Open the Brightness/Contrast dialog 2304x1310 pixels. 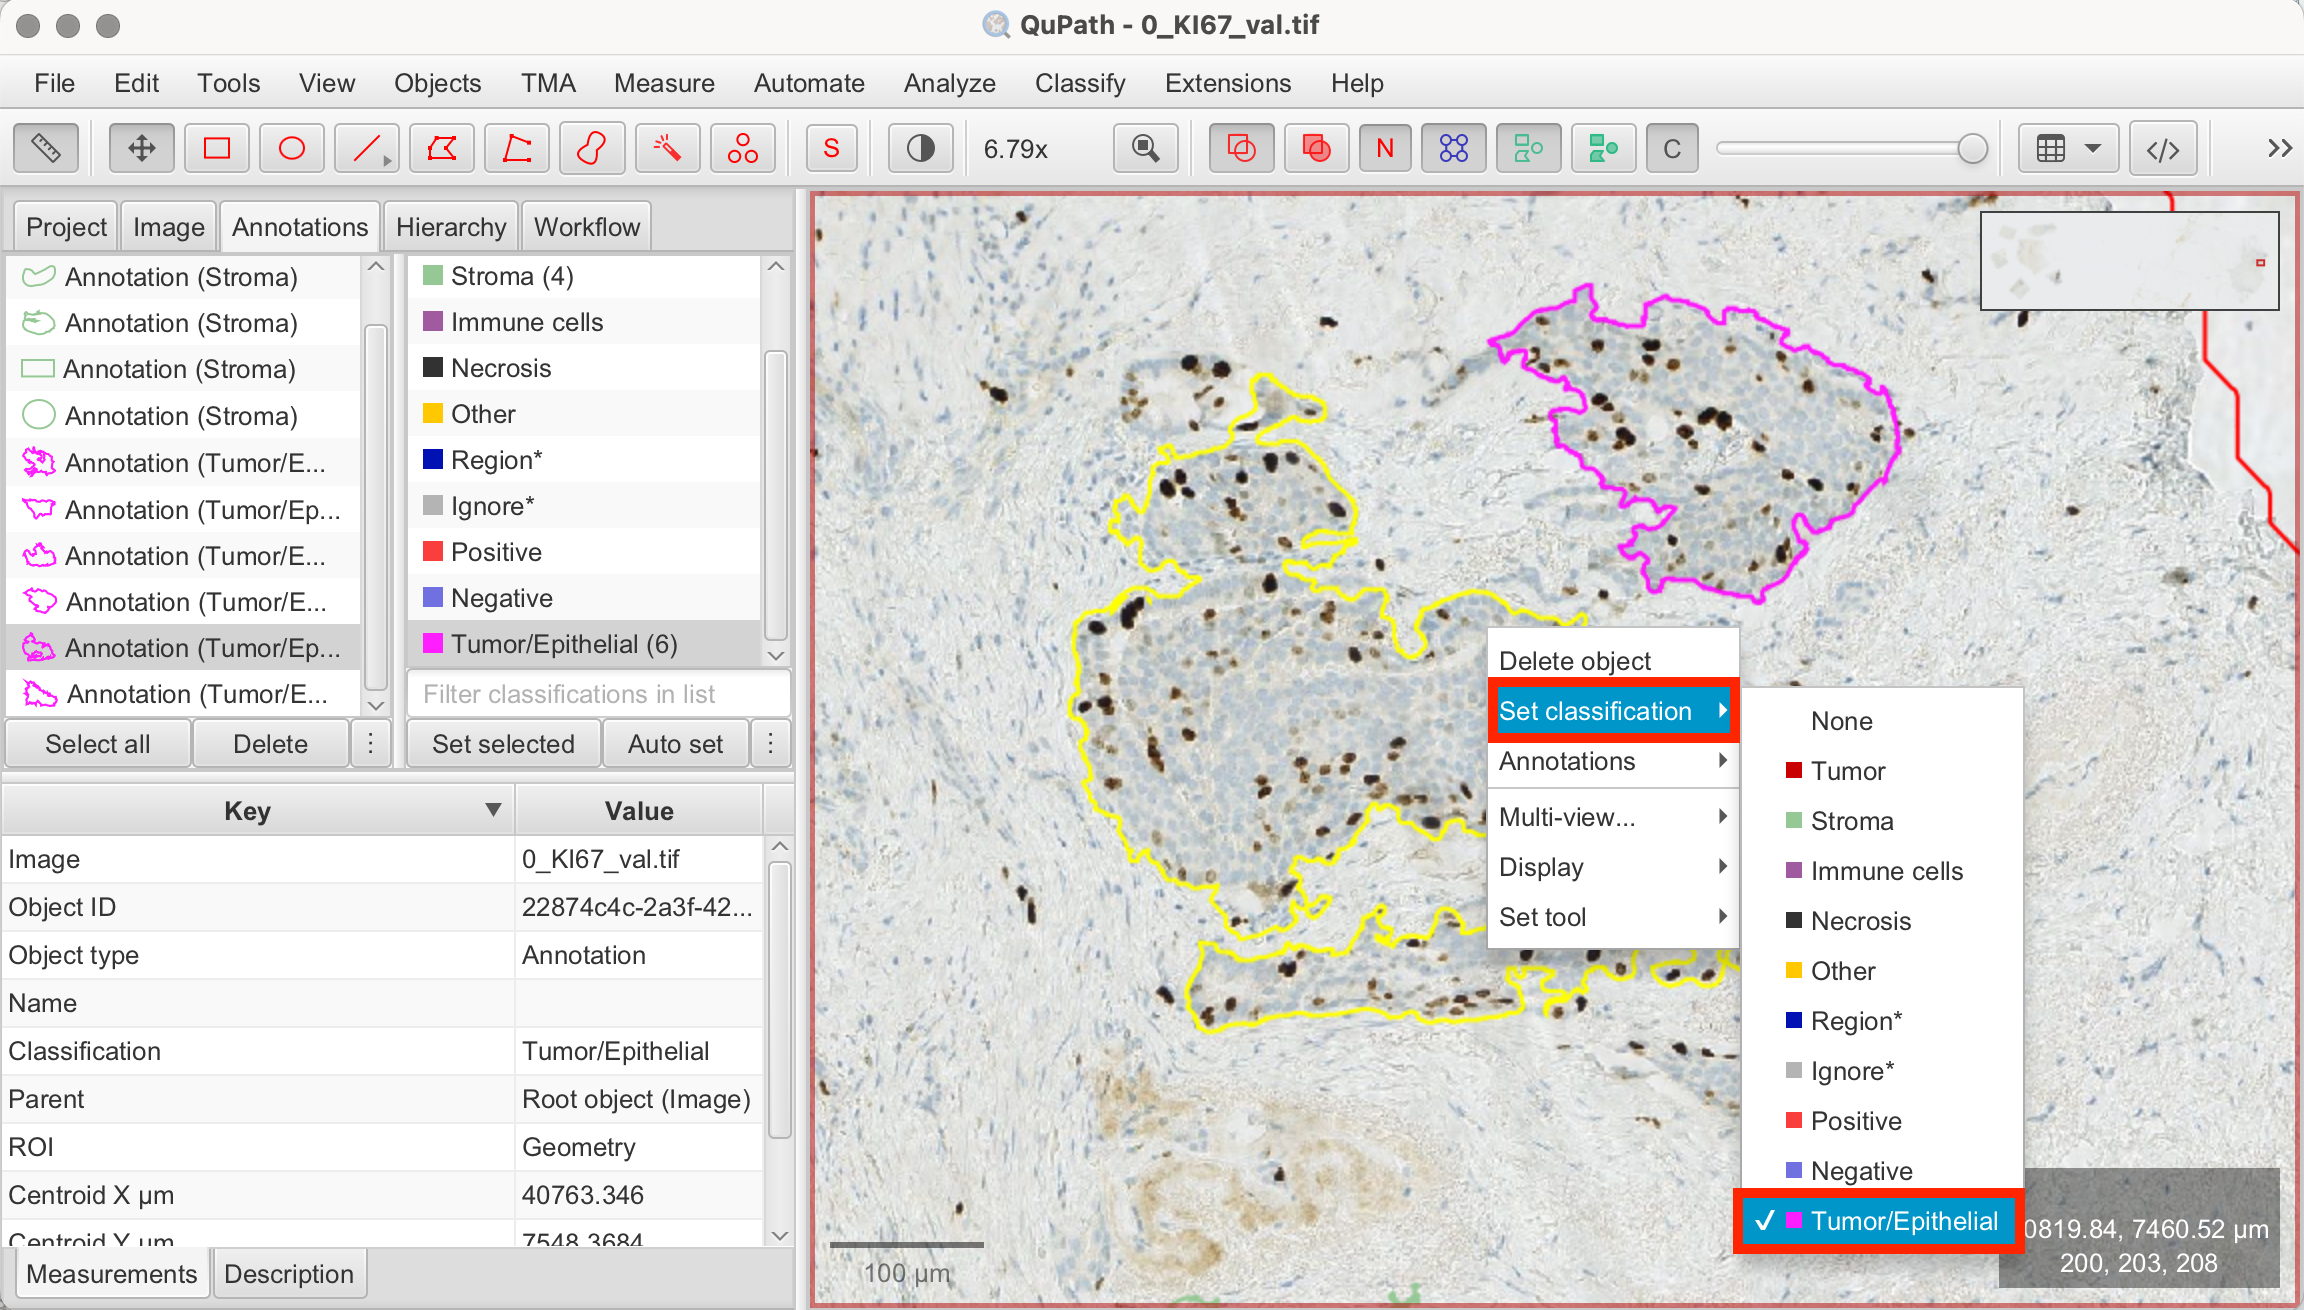click(919, 147)
